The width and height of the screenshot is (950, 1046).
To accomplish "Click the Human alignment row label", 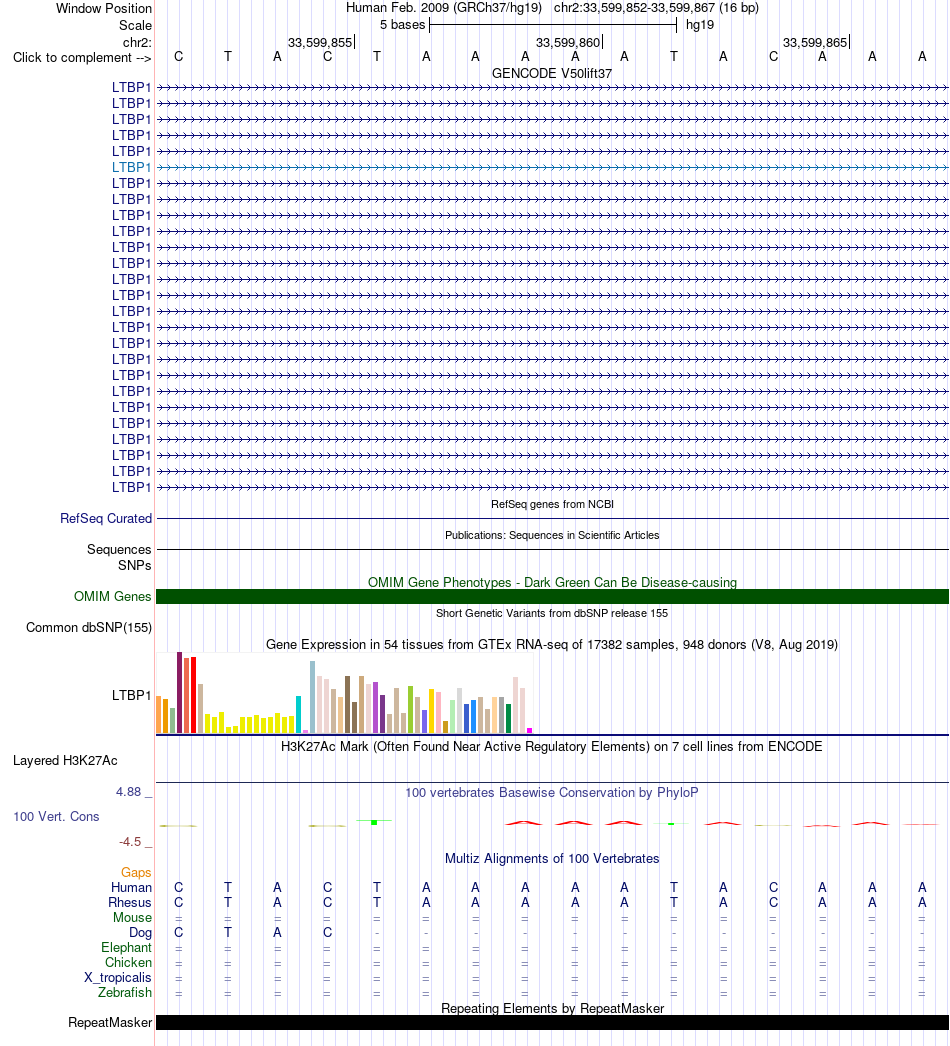I will click(x=131, y=887).
